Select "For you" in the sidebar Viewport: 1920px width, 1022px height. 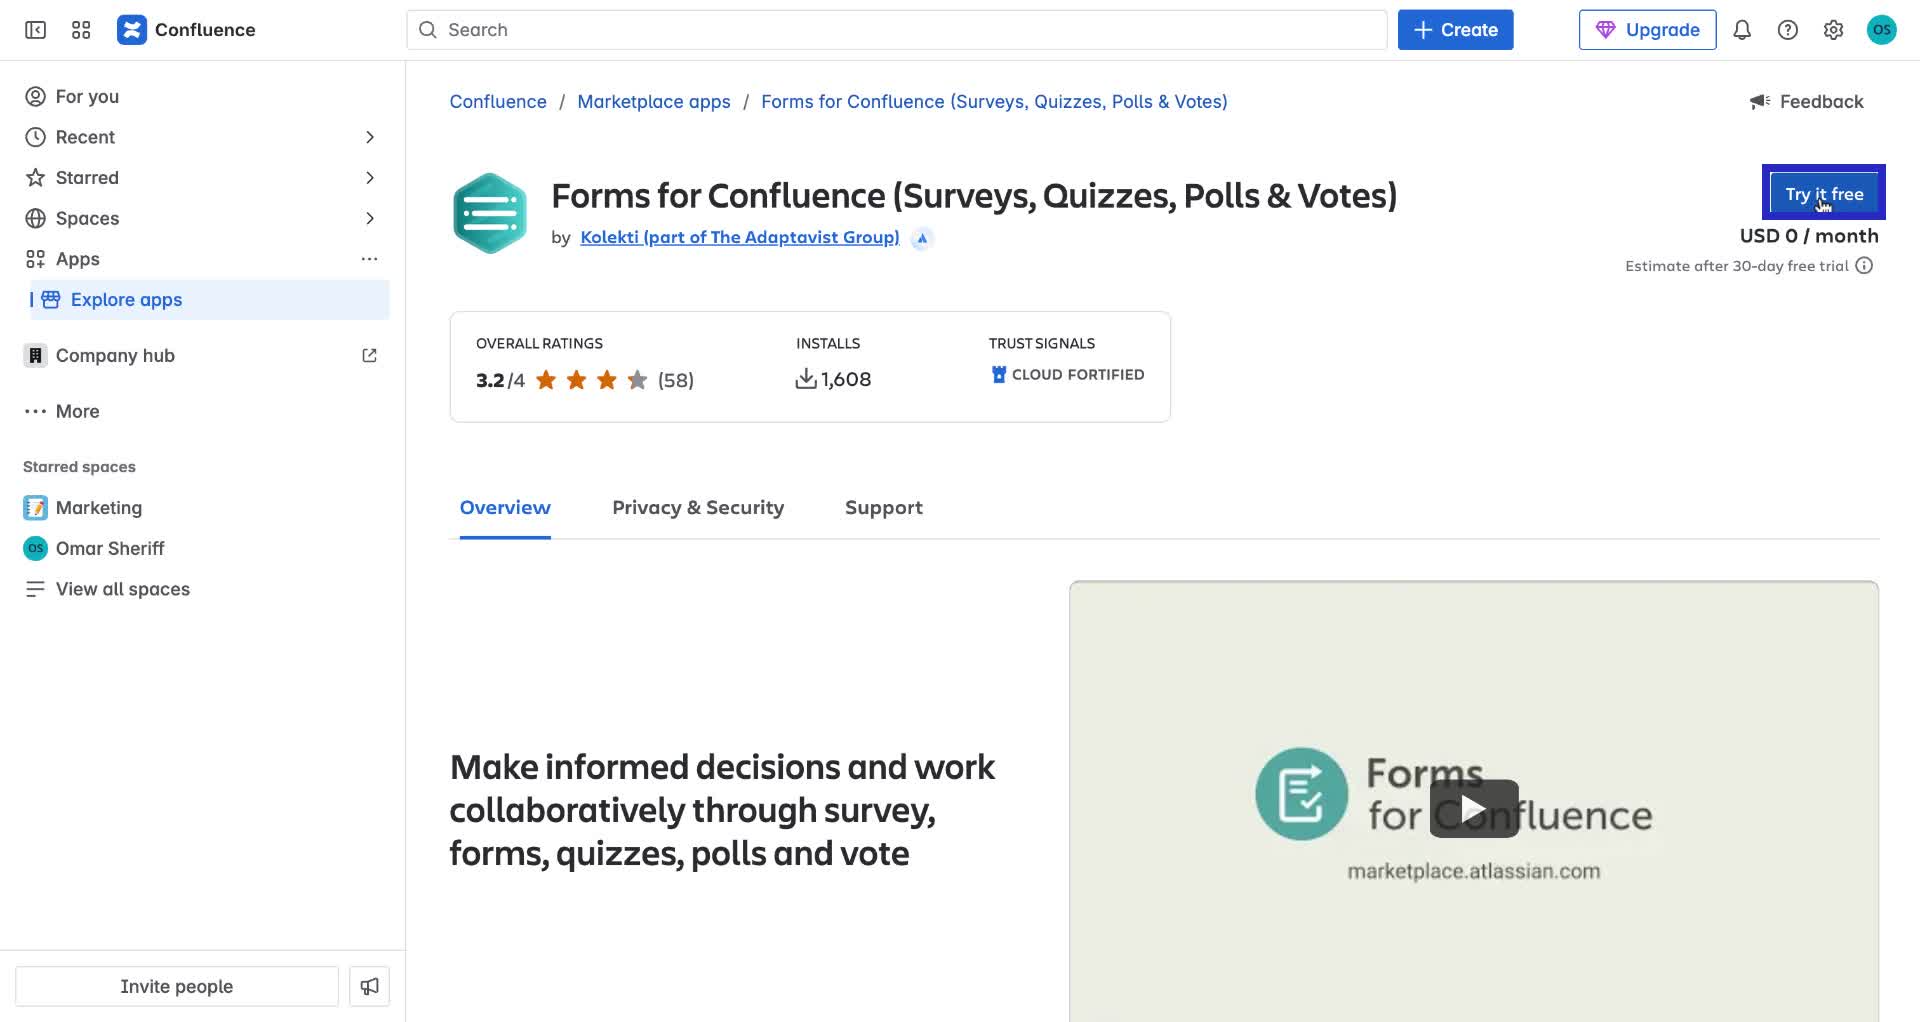(85, 96)
